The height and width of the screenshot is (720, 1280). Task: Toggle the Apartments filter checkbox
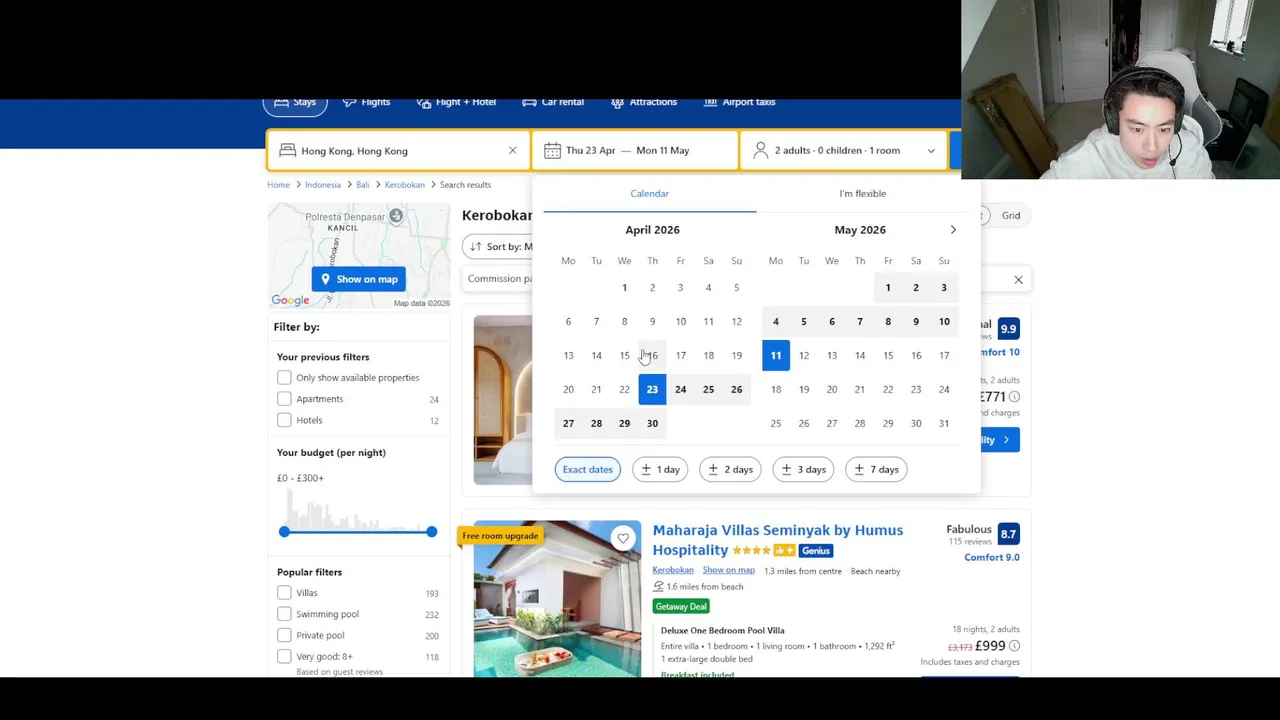284,399
